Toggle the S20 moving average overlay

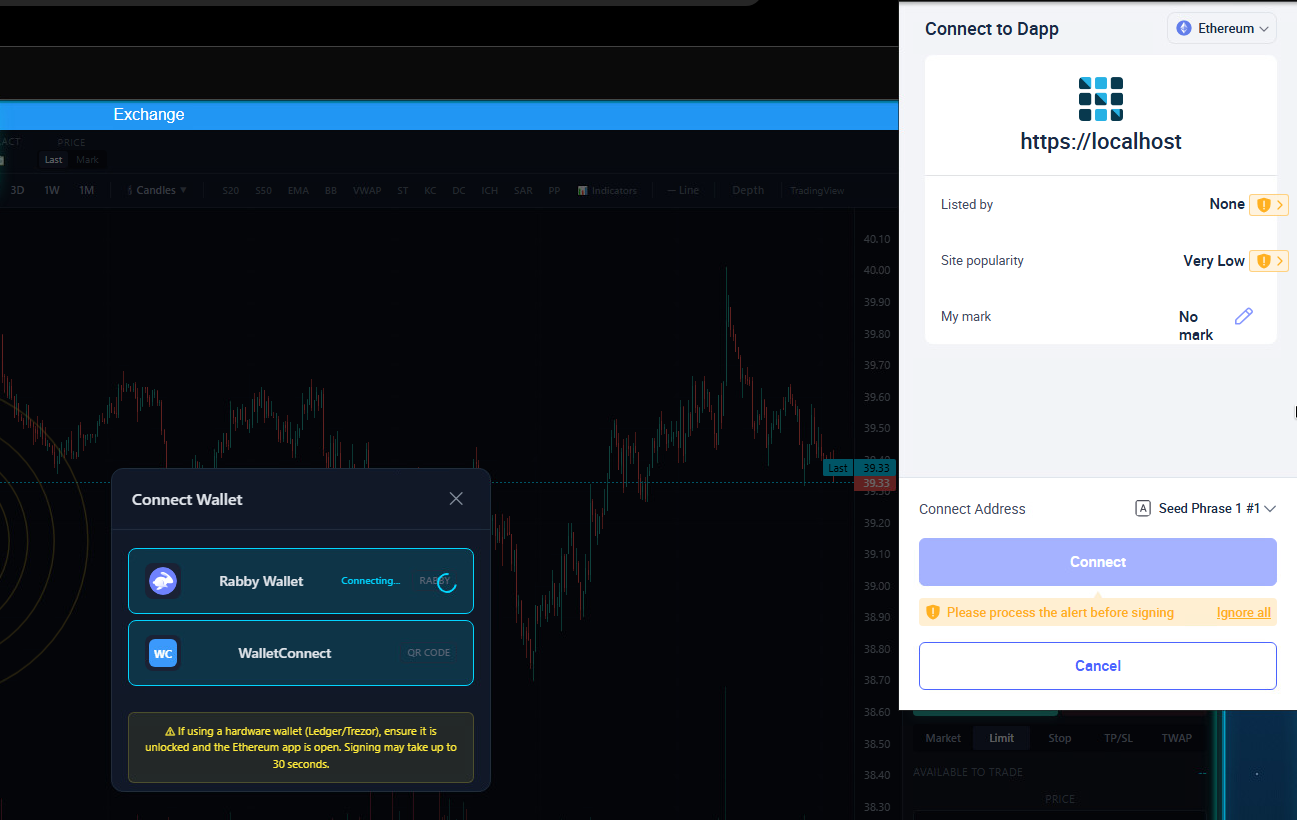(x=231, y=190)
